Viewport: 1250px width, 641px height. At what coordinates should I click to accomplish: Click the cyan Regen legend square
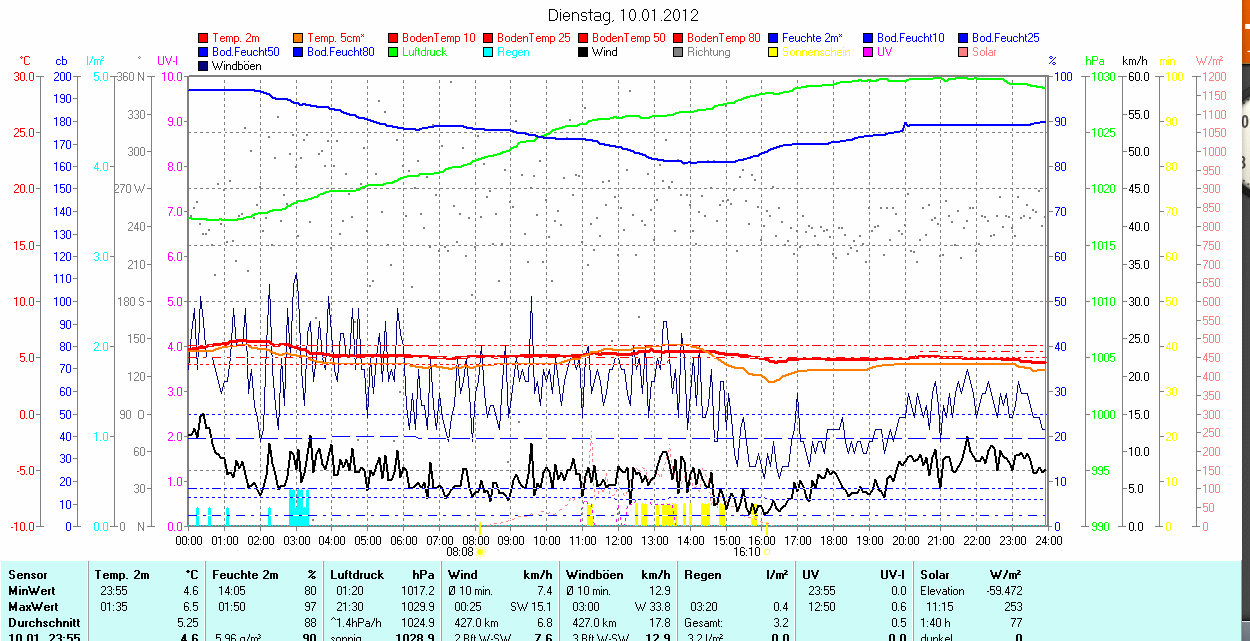coord(489,52)
